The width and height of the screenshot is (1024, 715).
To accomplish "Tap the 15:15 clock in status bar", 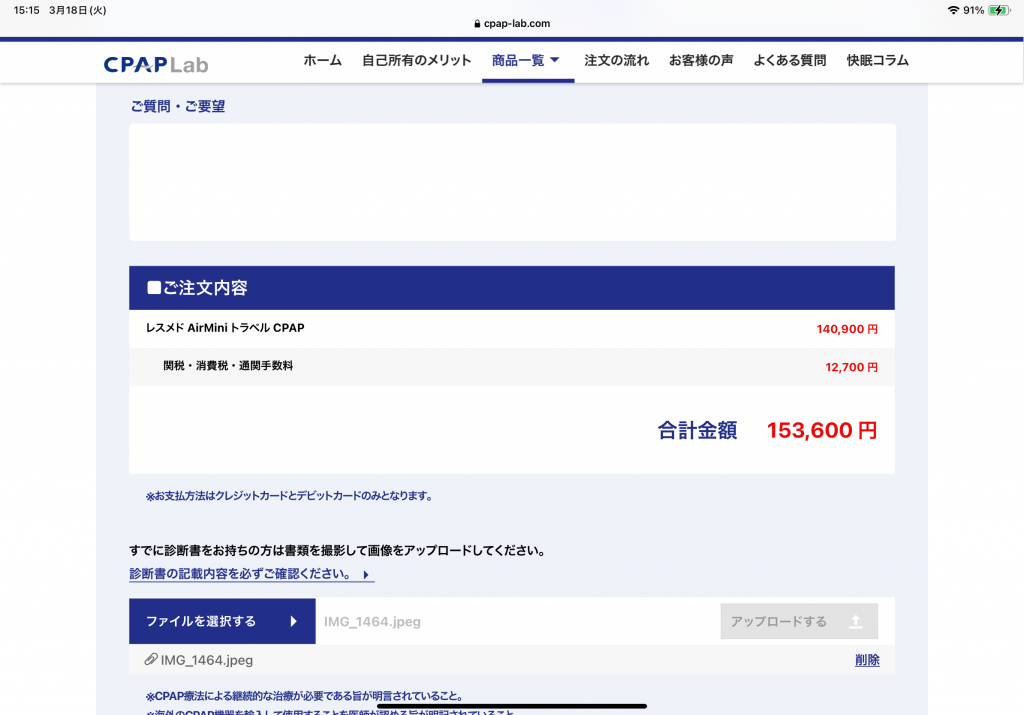I will pos(26,10).
